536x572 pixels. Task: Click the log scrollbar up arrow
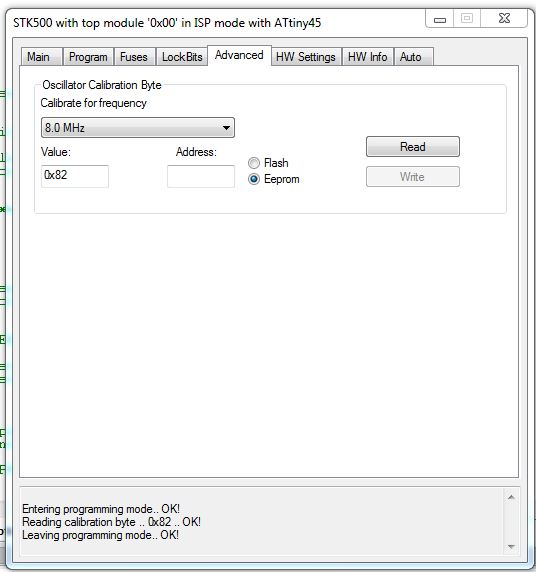coord(511,497)
